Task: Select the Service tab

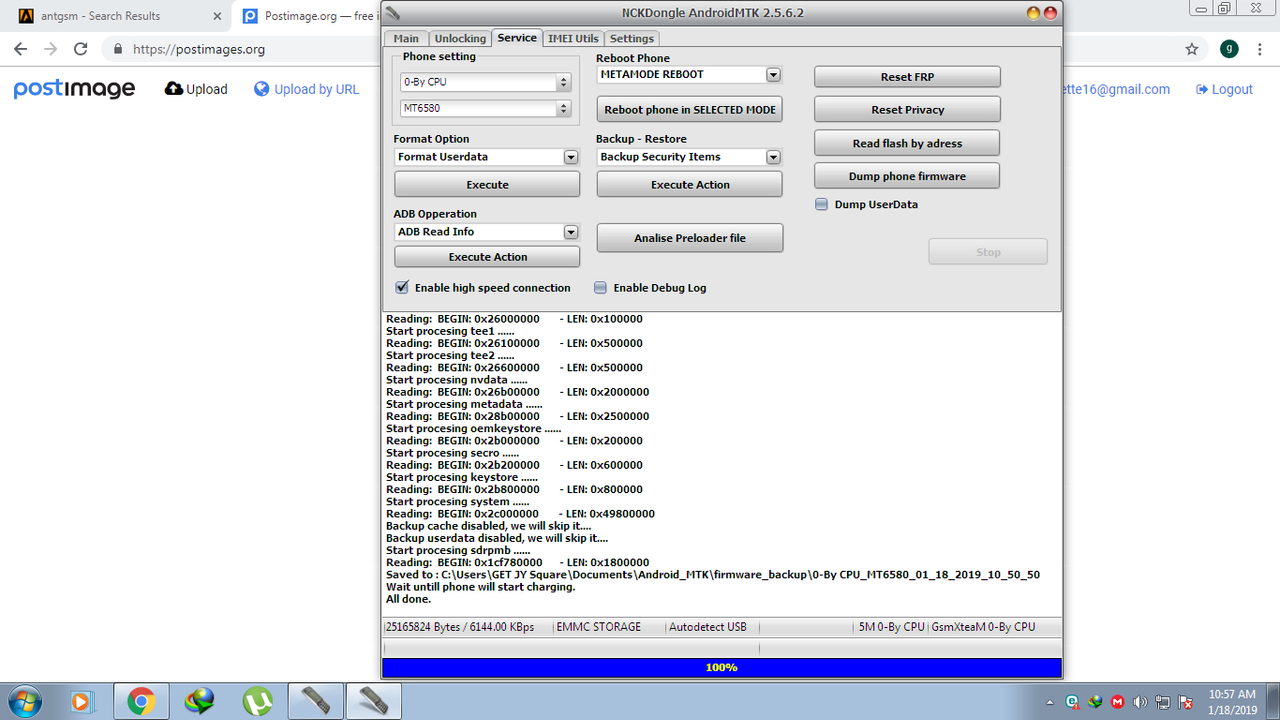Action: pyautogui.click(x=517, y=38)
